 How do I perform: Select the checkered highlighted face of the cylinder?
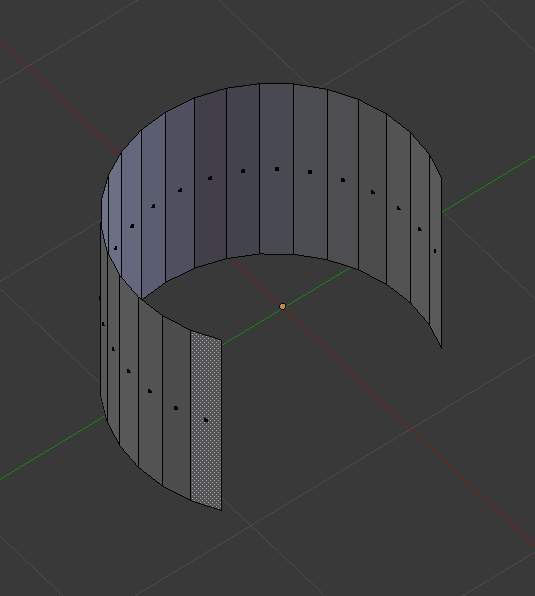(x=206, y=420)
